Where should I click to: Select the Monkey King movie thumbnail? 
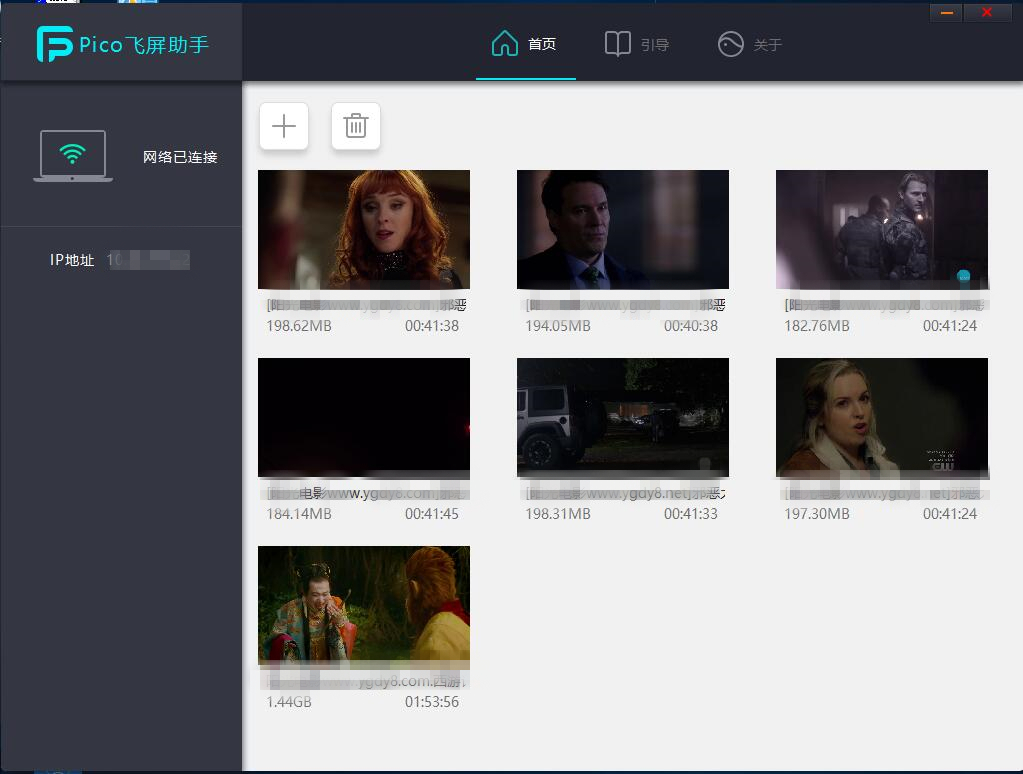pyautogui.click(x=364, y=606)
